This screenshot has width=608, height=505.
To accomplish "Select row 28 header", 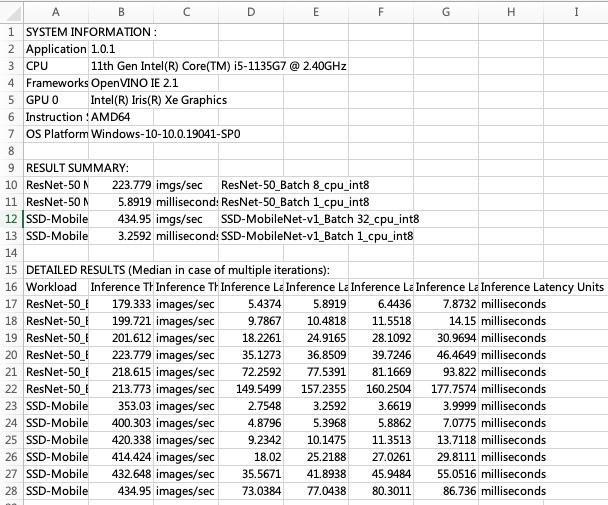I will 12,491.
